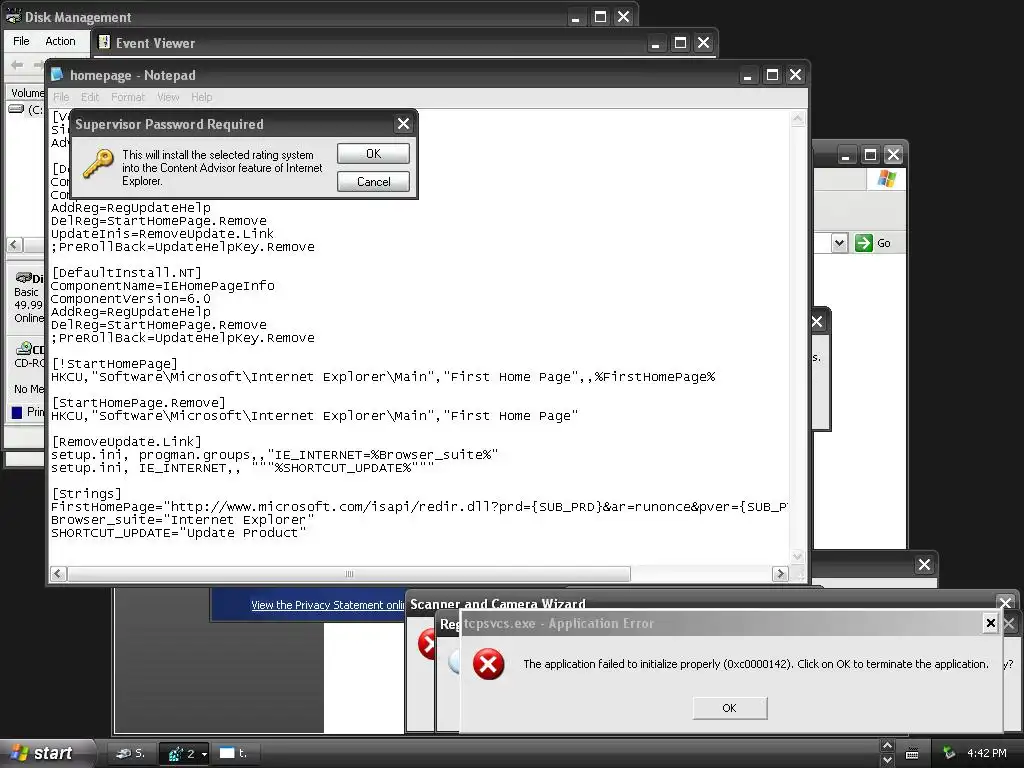1024x768 pixels.
Task: Minimize the homepage Notepad window
Action: [x=748, y=75]
